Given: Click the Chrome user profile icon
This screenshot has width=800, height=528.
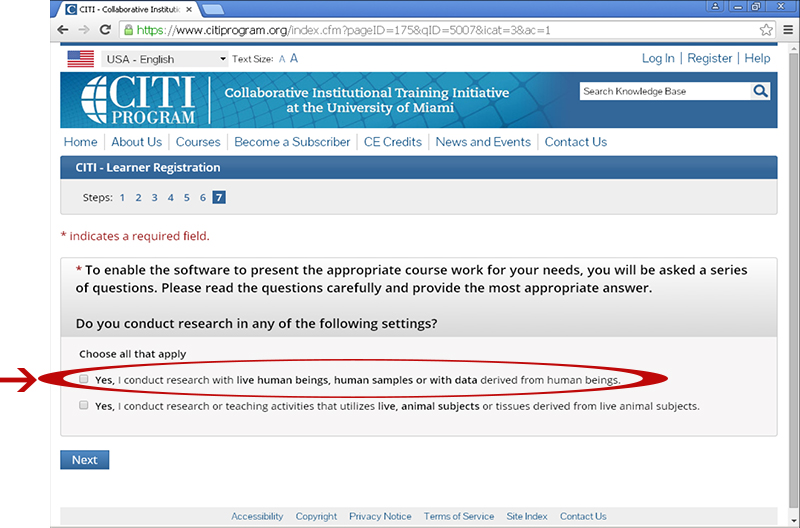Looking at the screenshot, I should [x=715, y=6].
